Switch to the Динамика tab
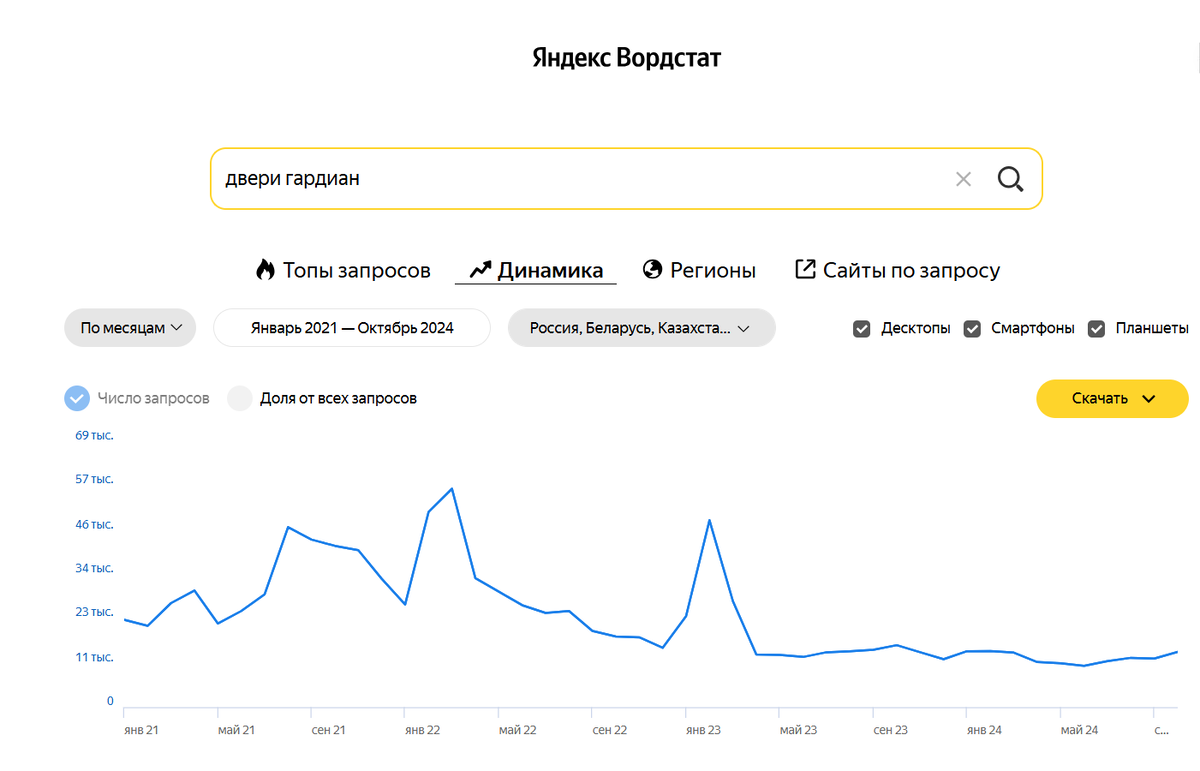 [536, 270]
